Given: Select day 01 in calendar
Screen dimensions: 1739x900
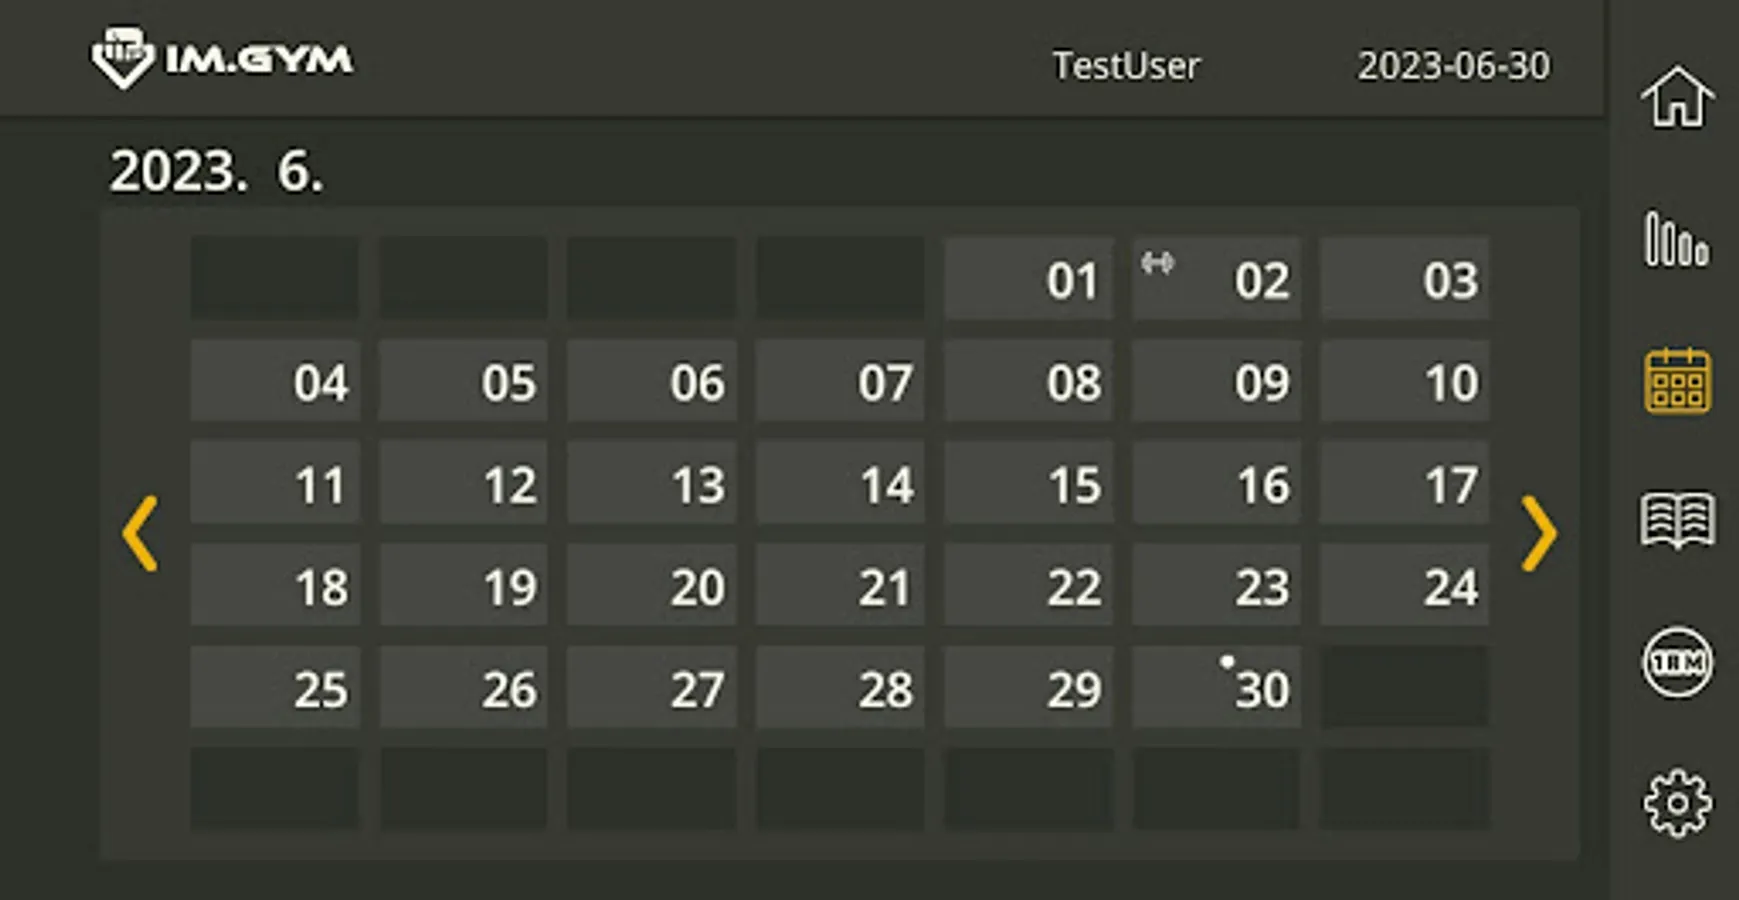Looking at the screenshot, I should [x=1028, y=279].
